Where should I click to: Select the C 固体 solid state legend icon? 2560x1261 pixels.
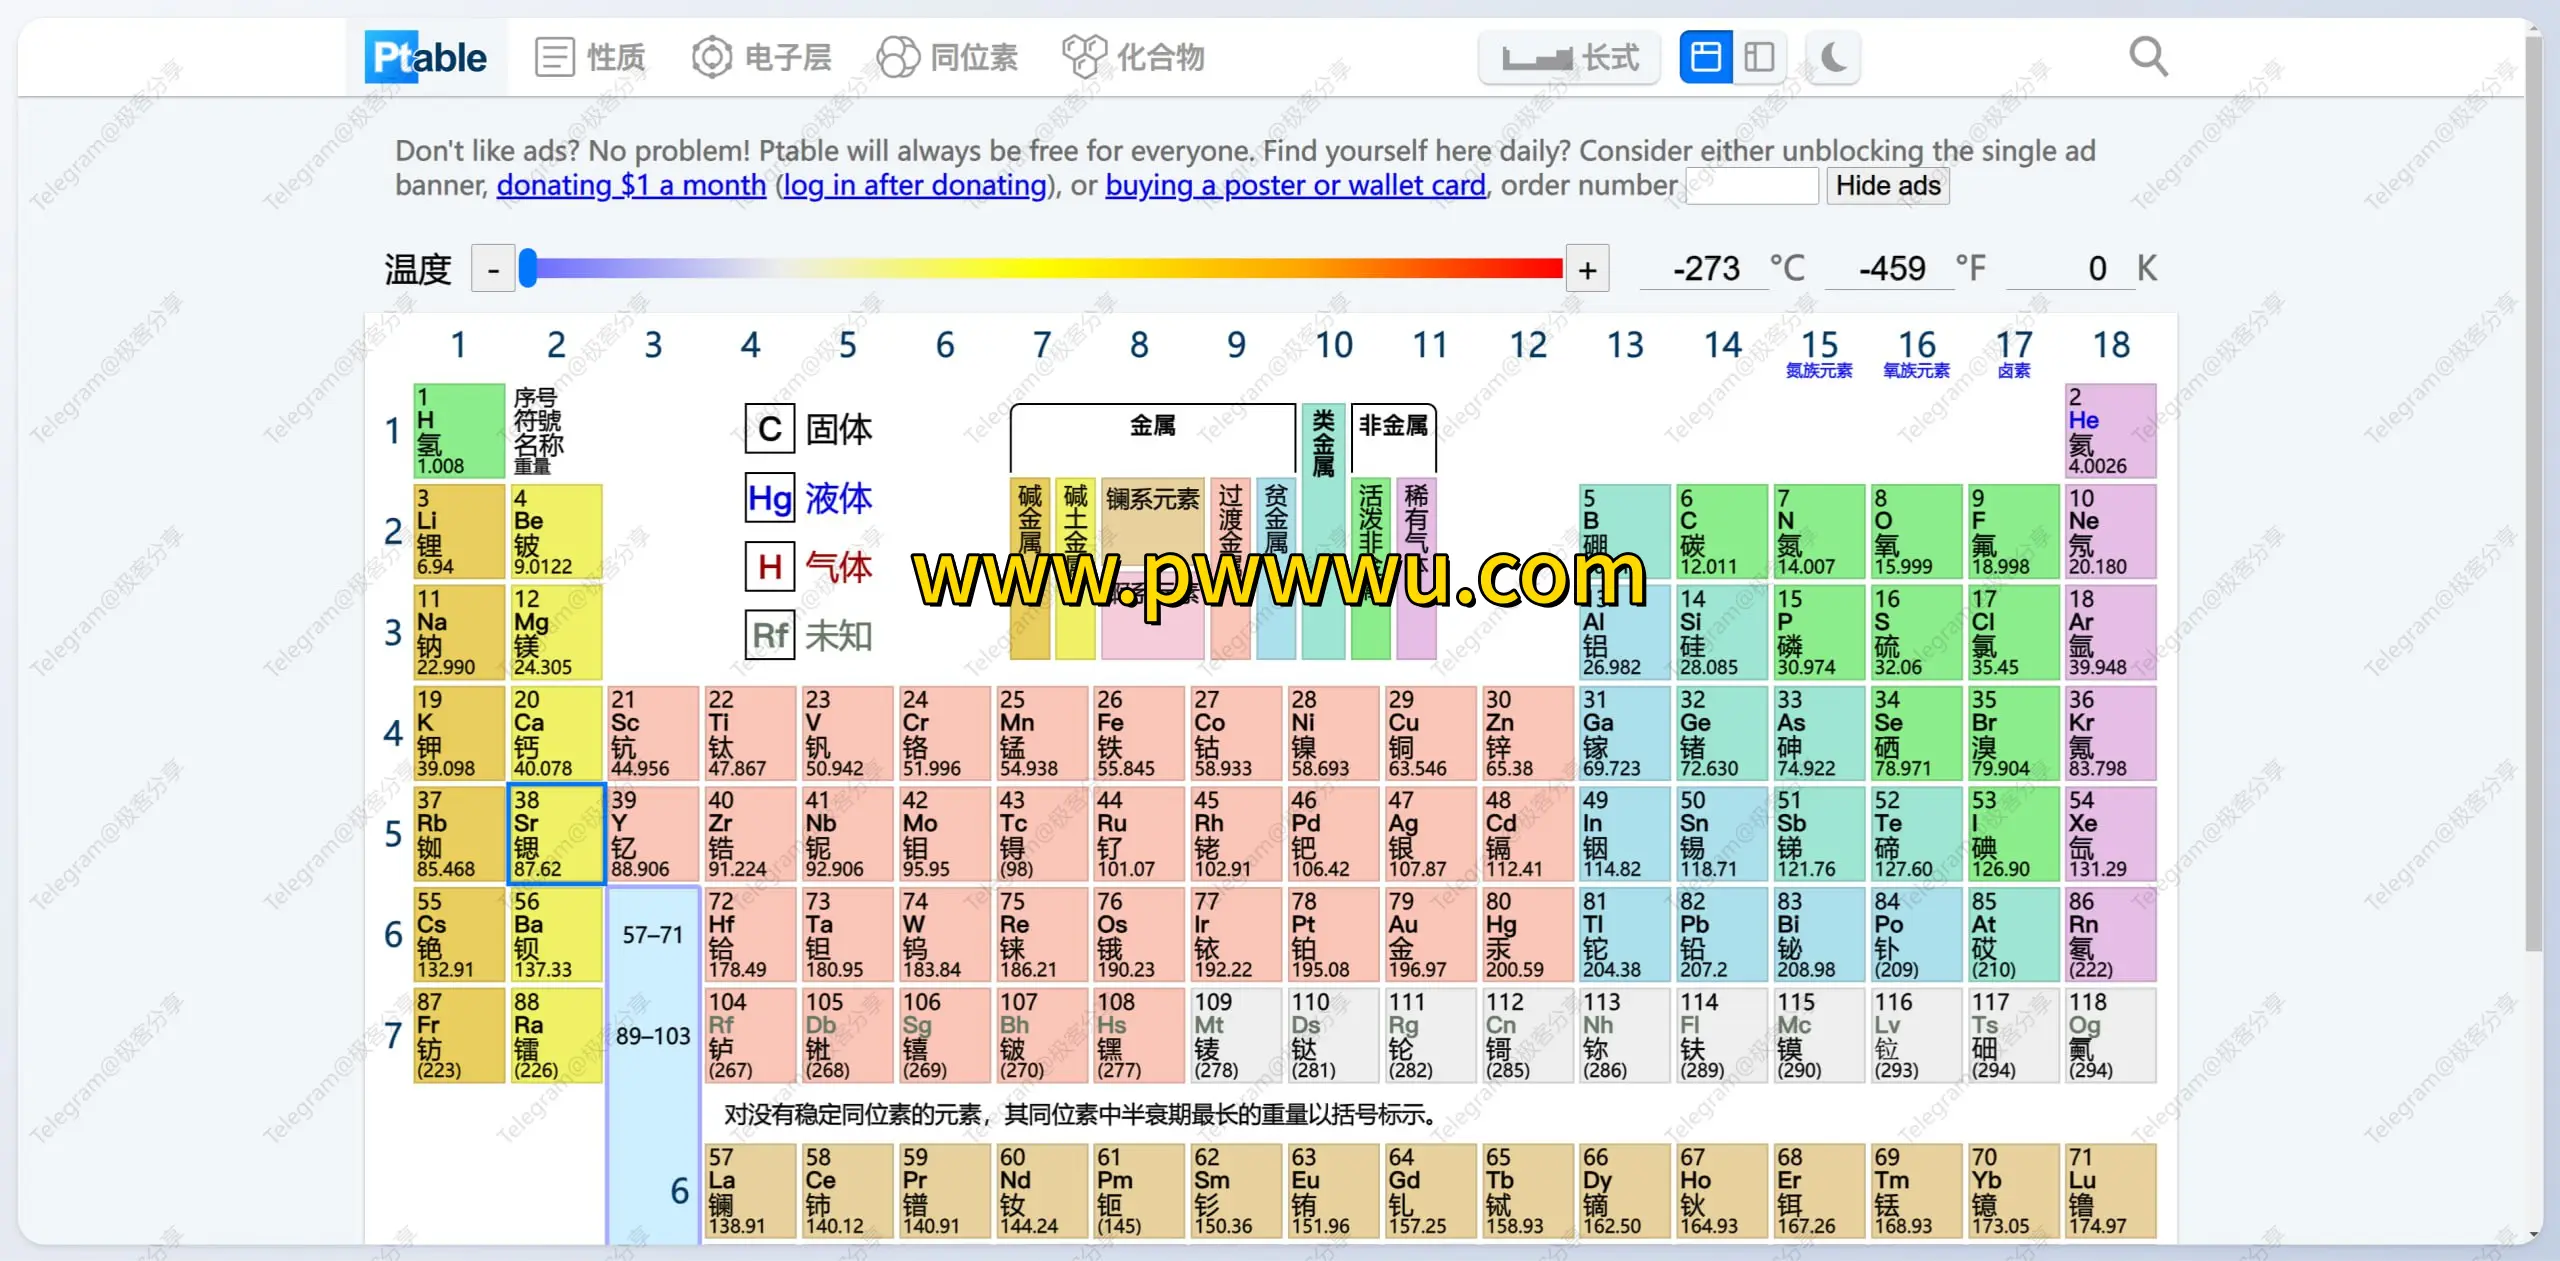coord(770,430)
